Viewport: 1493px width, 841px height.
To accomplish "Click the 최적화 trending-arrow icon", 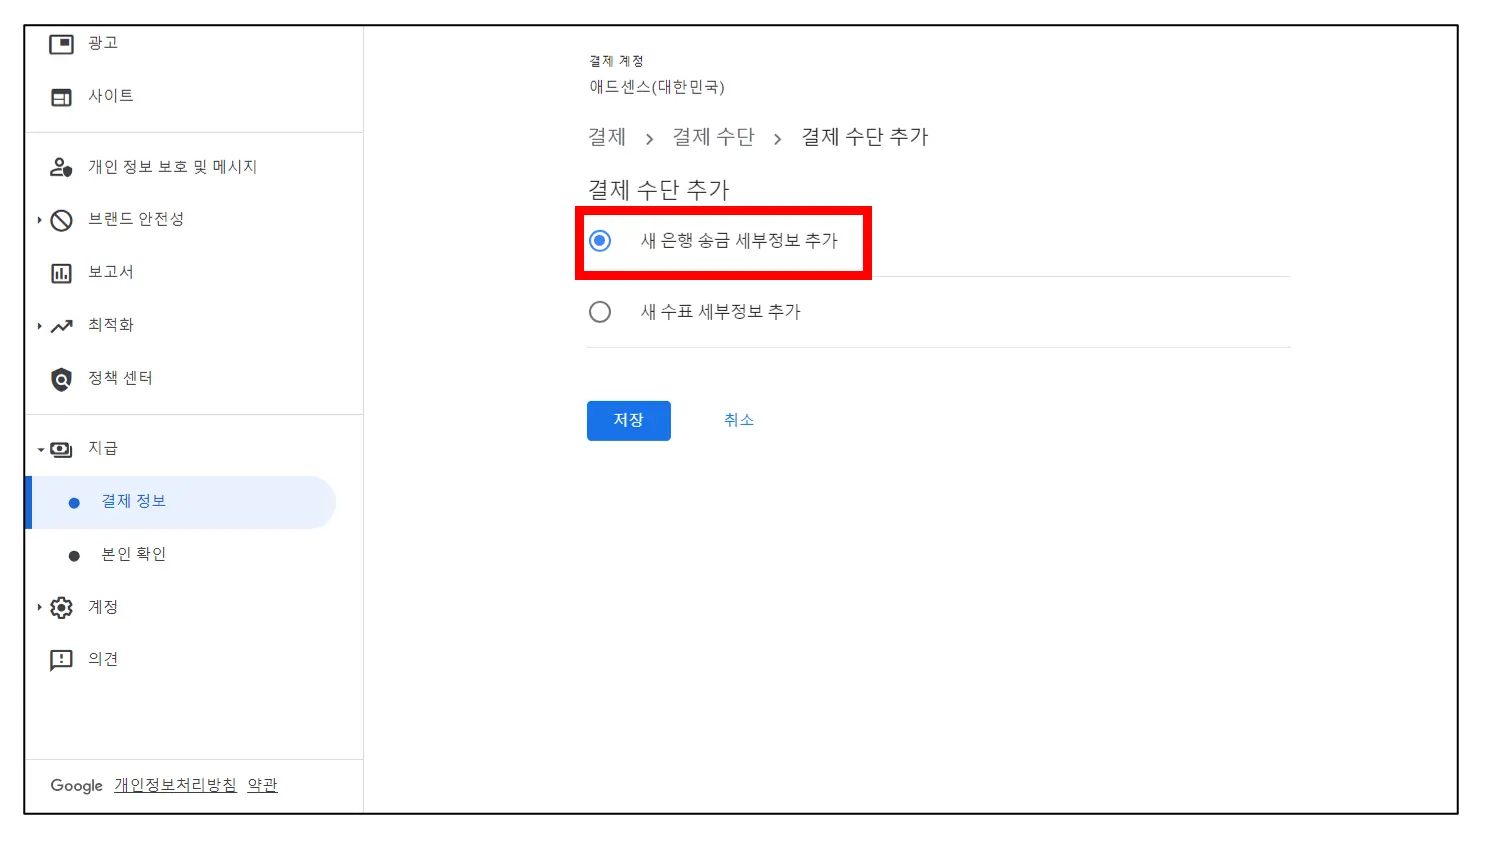I will click(61, 325).
